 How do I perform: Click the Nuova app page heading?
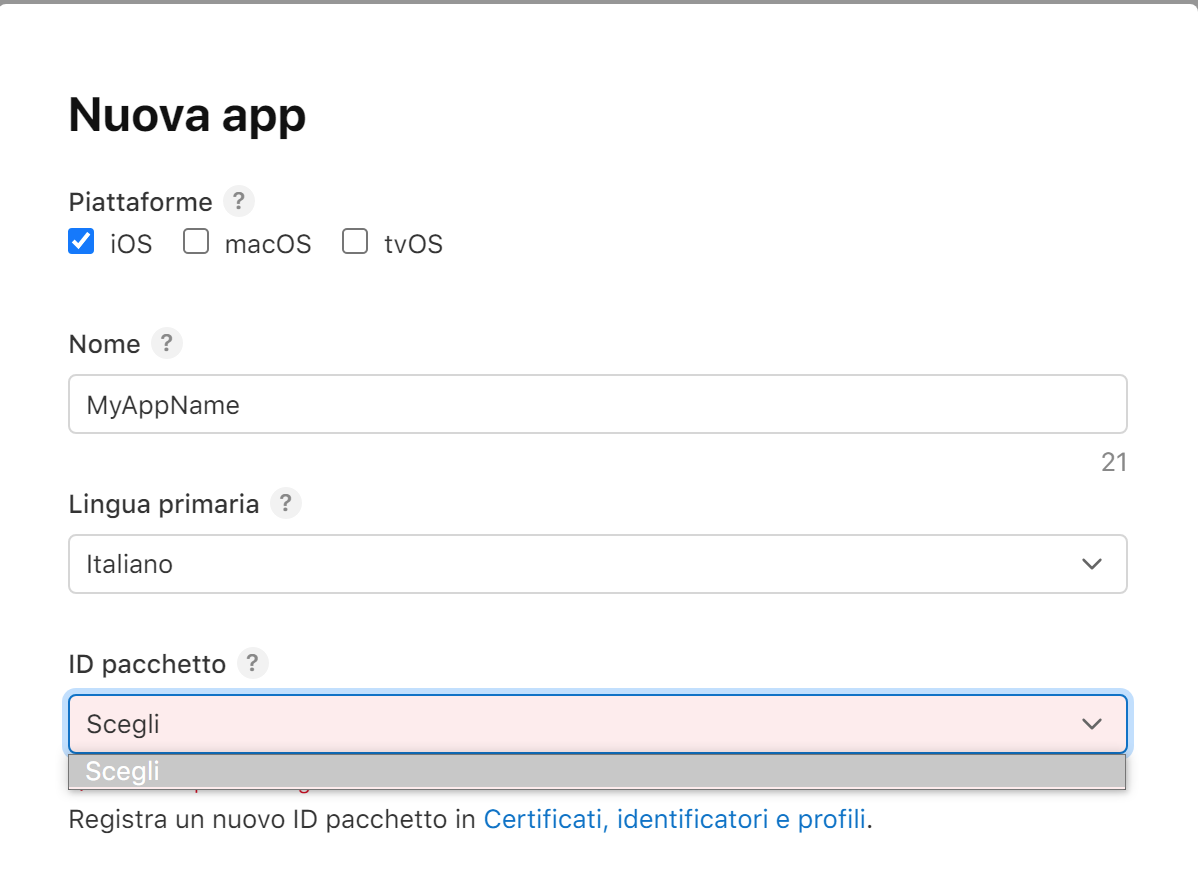tap(186, 114)
